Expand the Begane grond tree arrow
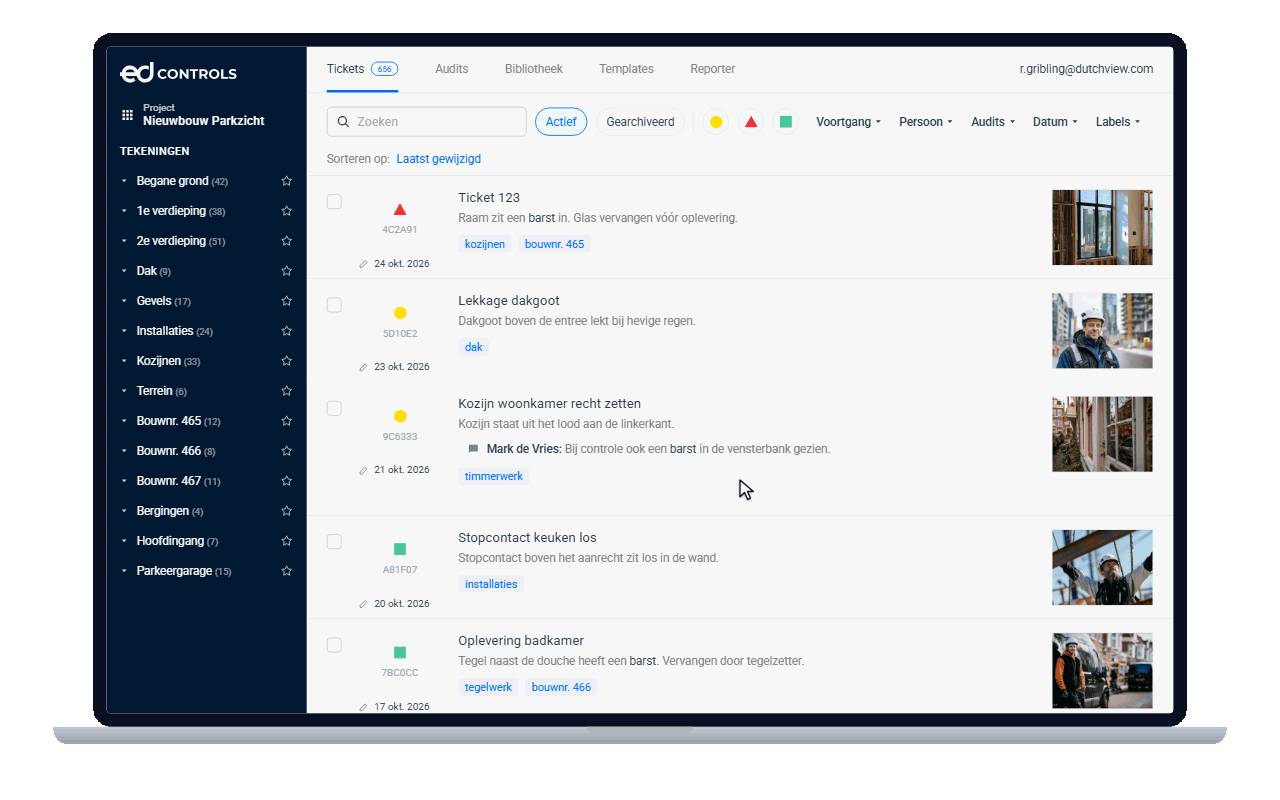This screenshot has height=800, width=1280. (124, 181)
